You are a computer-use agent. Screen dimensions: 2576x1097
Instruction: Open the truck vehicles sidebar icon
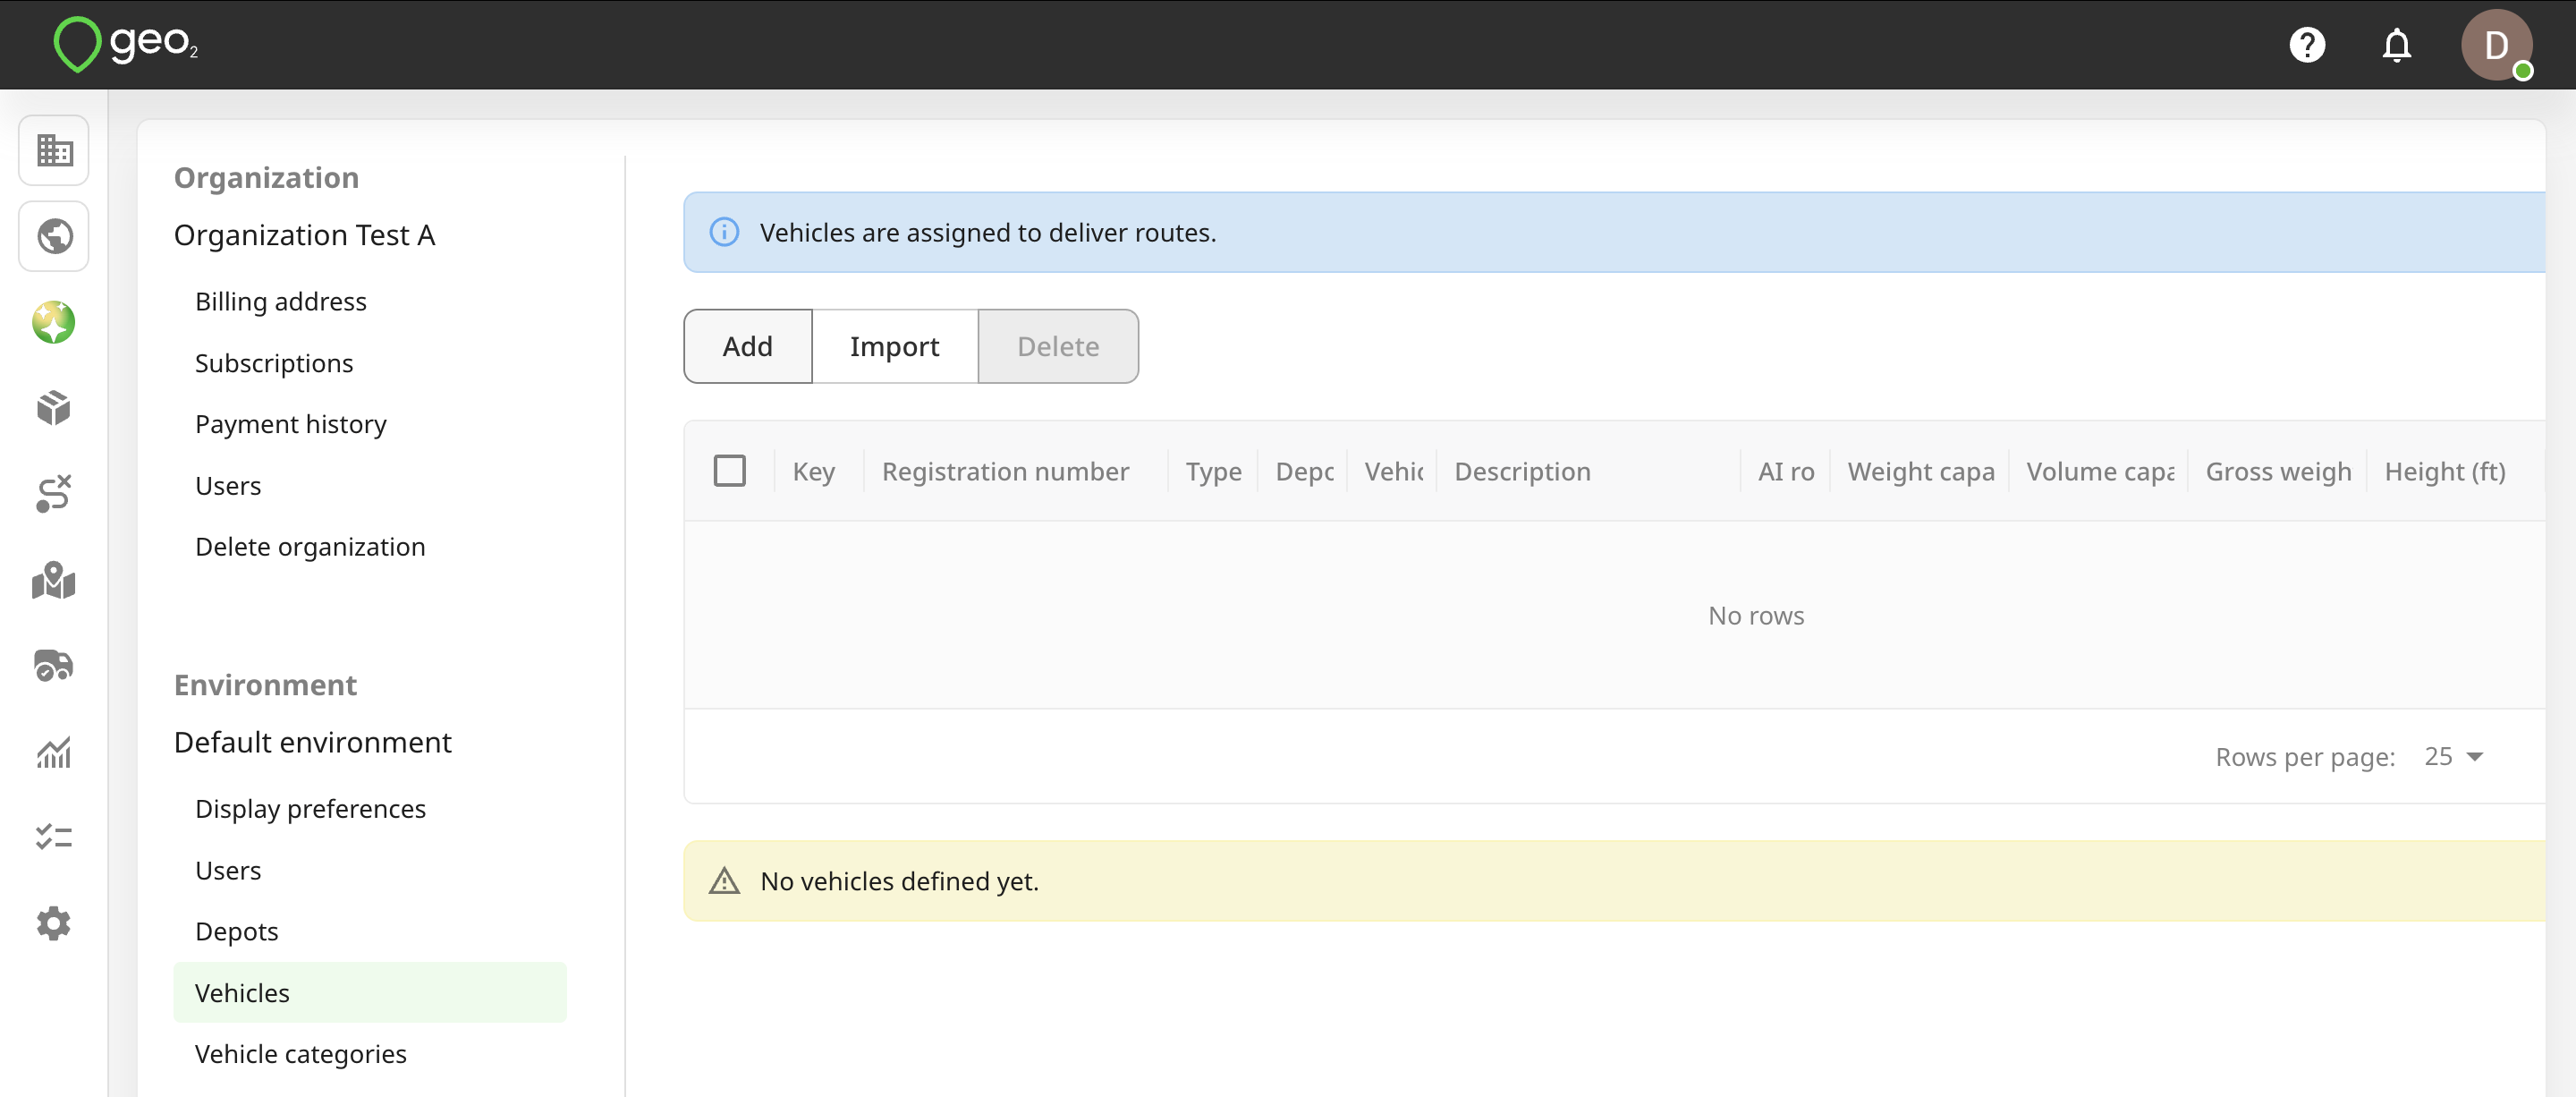pos(54,665)
